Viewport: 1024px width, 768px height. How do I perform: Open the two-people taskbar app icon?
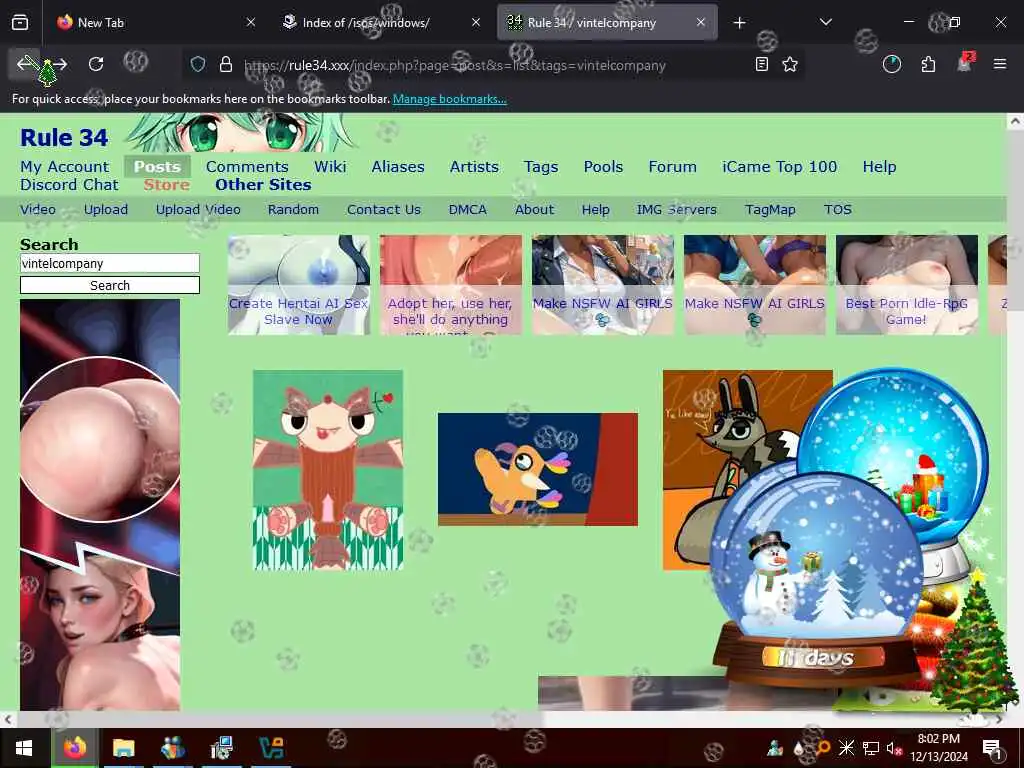[x=173, y=748]
